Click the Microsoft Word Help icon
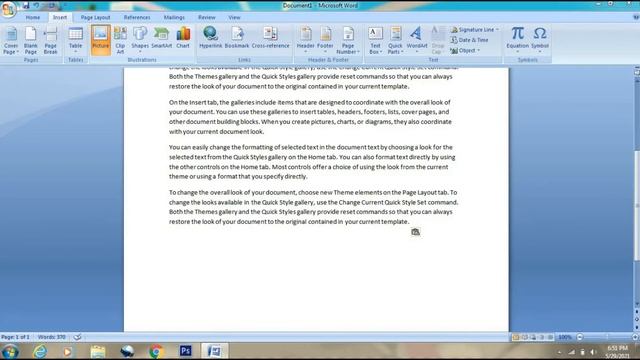The image size is (640, 360). (x=636, y=17)
